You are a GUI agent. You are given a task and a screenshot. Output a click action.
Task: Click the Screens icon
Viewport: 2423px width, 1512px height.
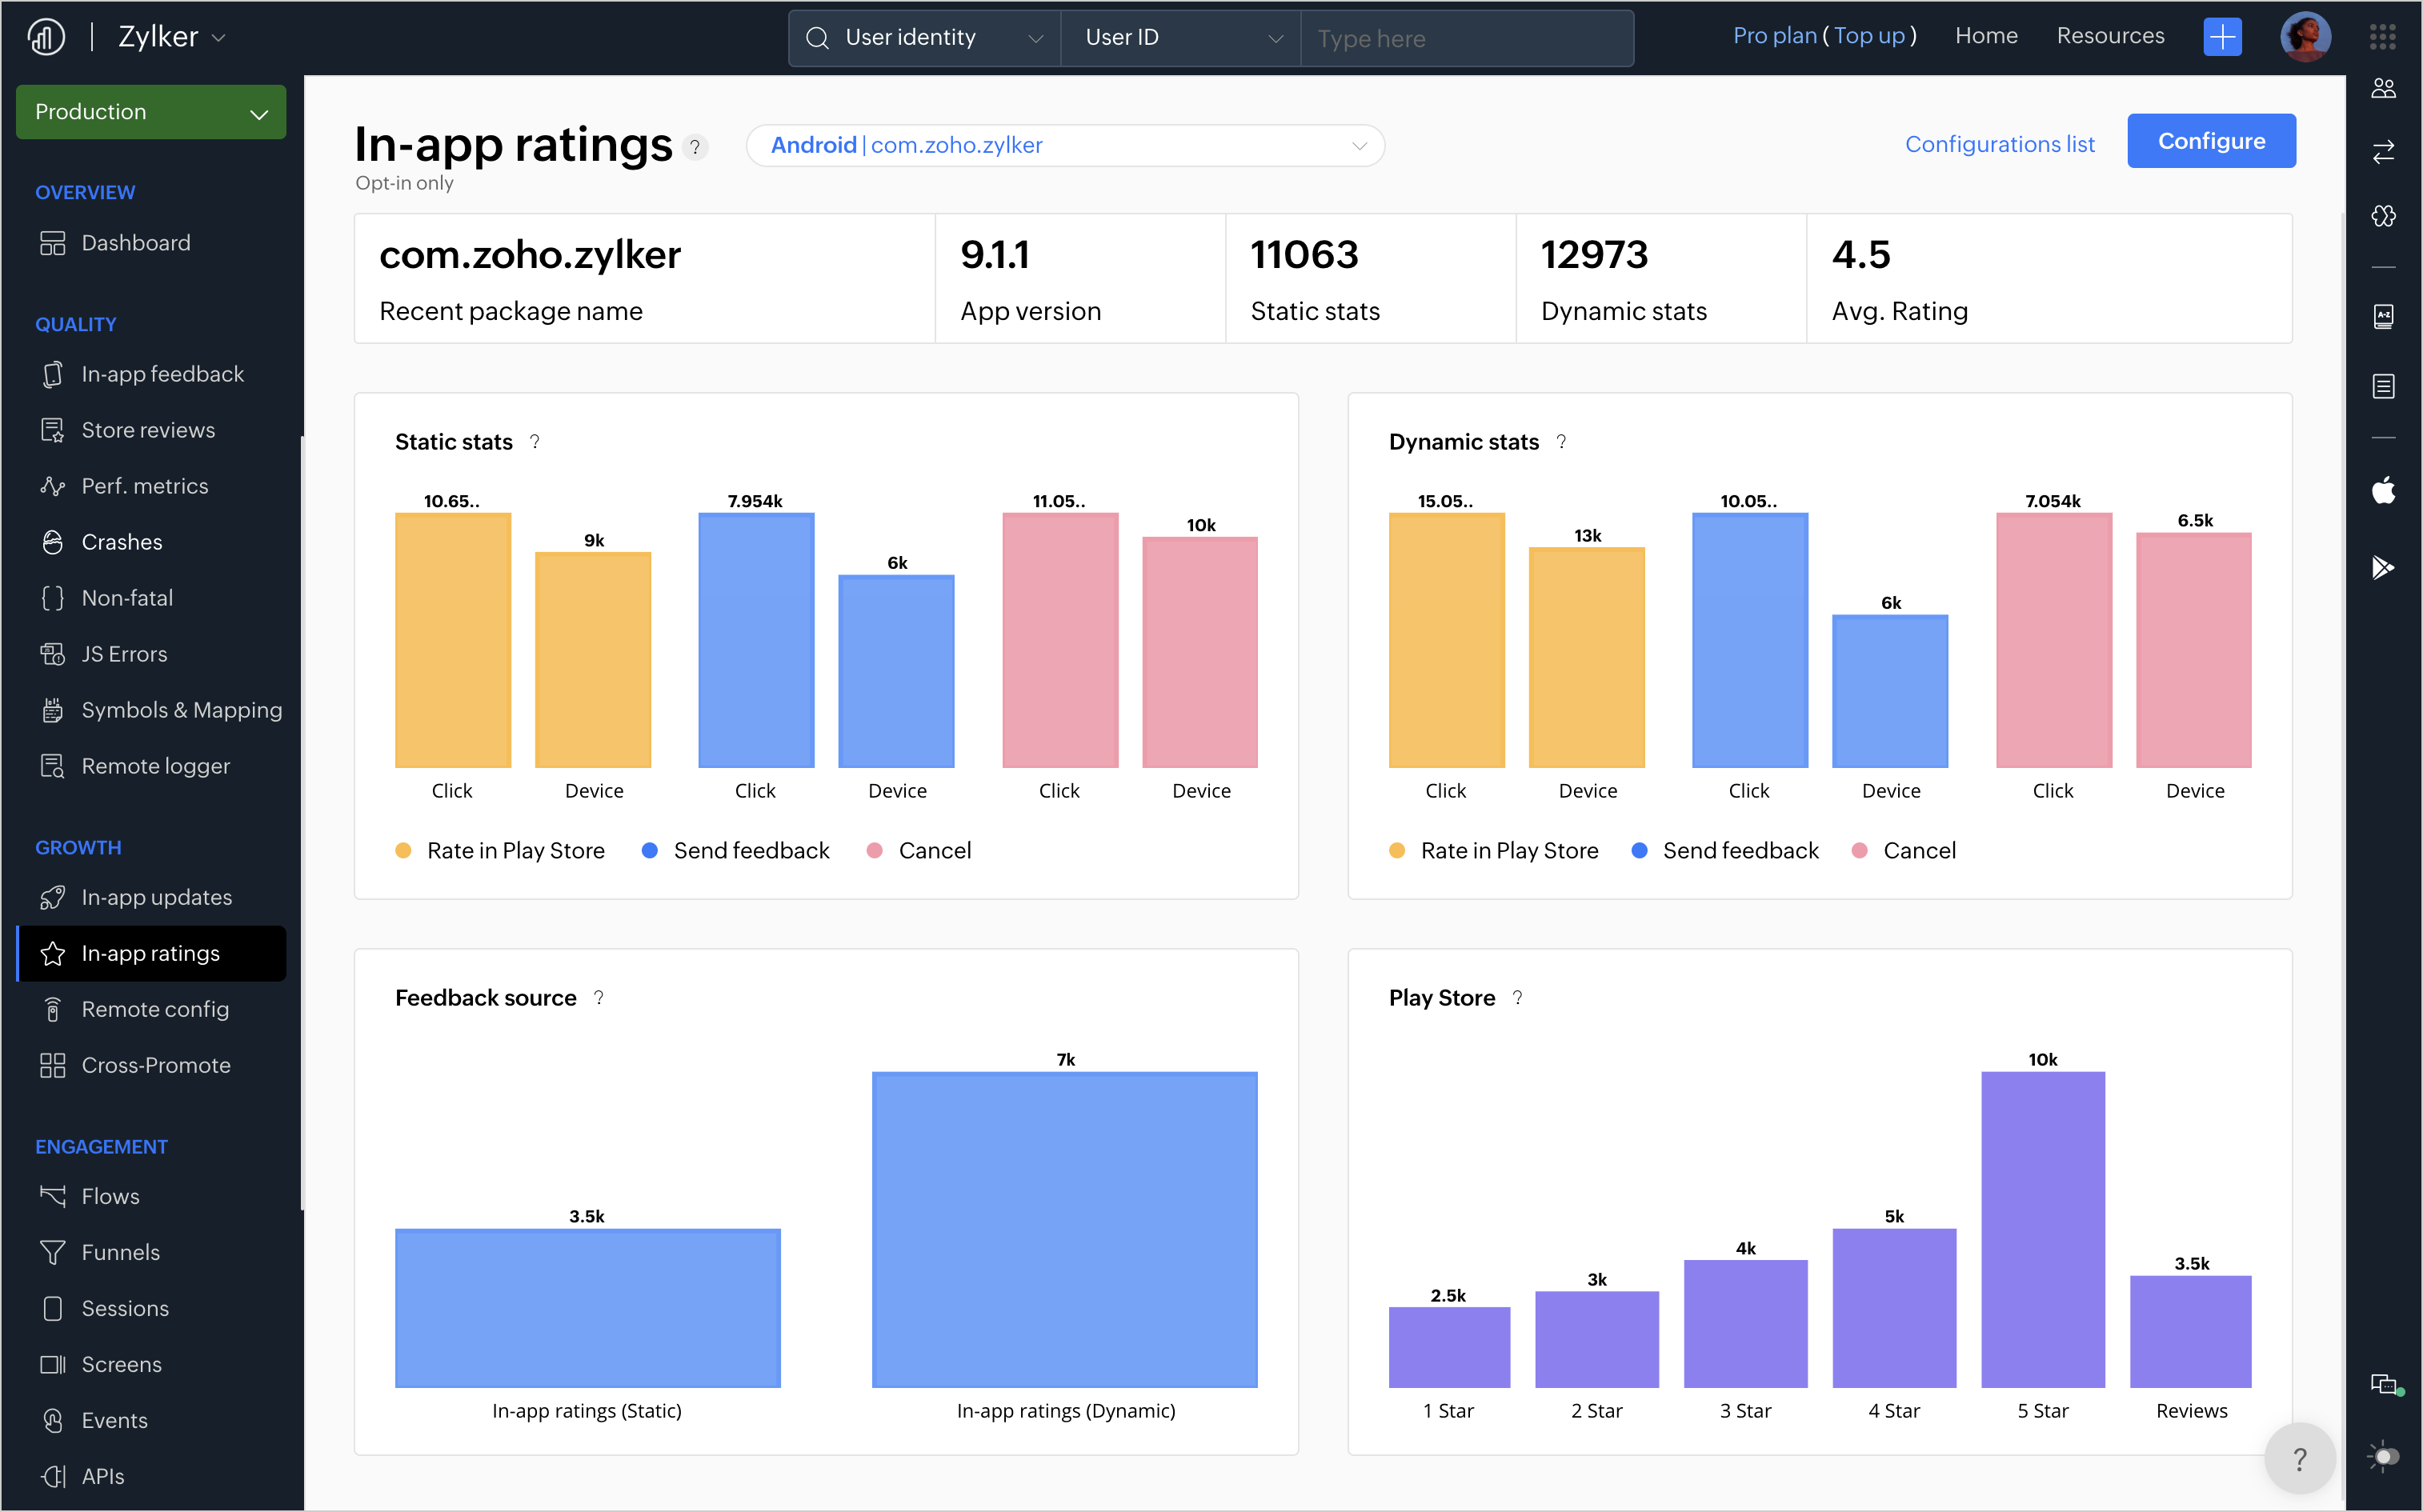point(53,1365)
